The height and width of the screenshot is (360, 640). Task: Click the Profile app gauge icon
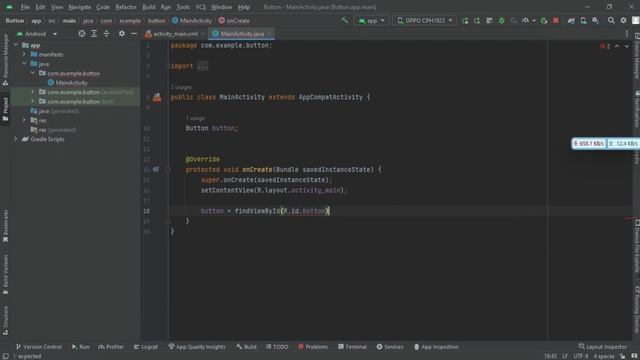point(525,20)
